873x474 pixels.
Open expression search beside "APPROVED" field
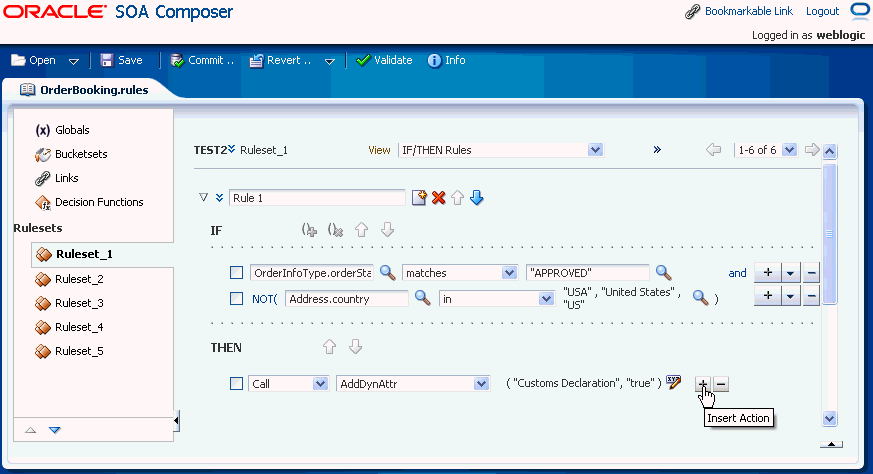[x=663, y=273]
